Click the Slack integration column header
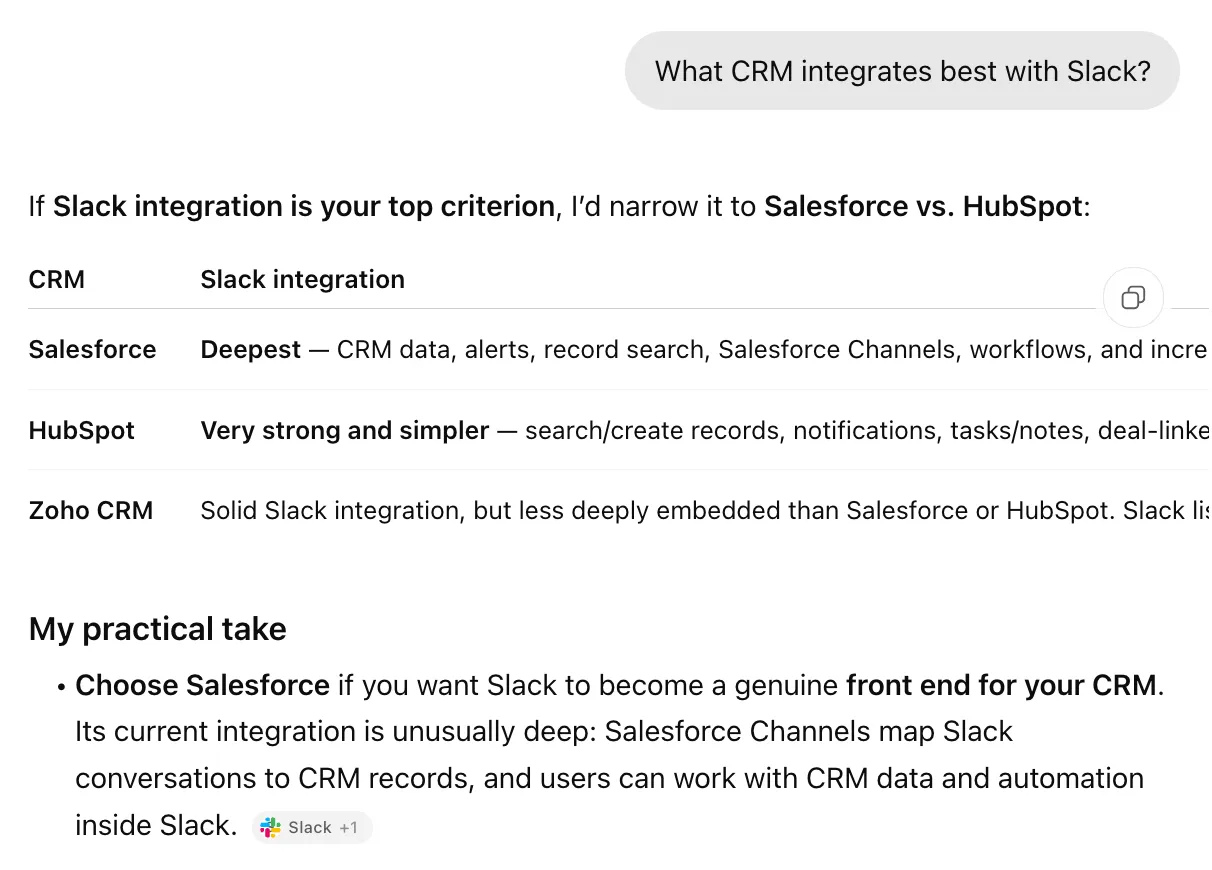 [x=302, y=280]
